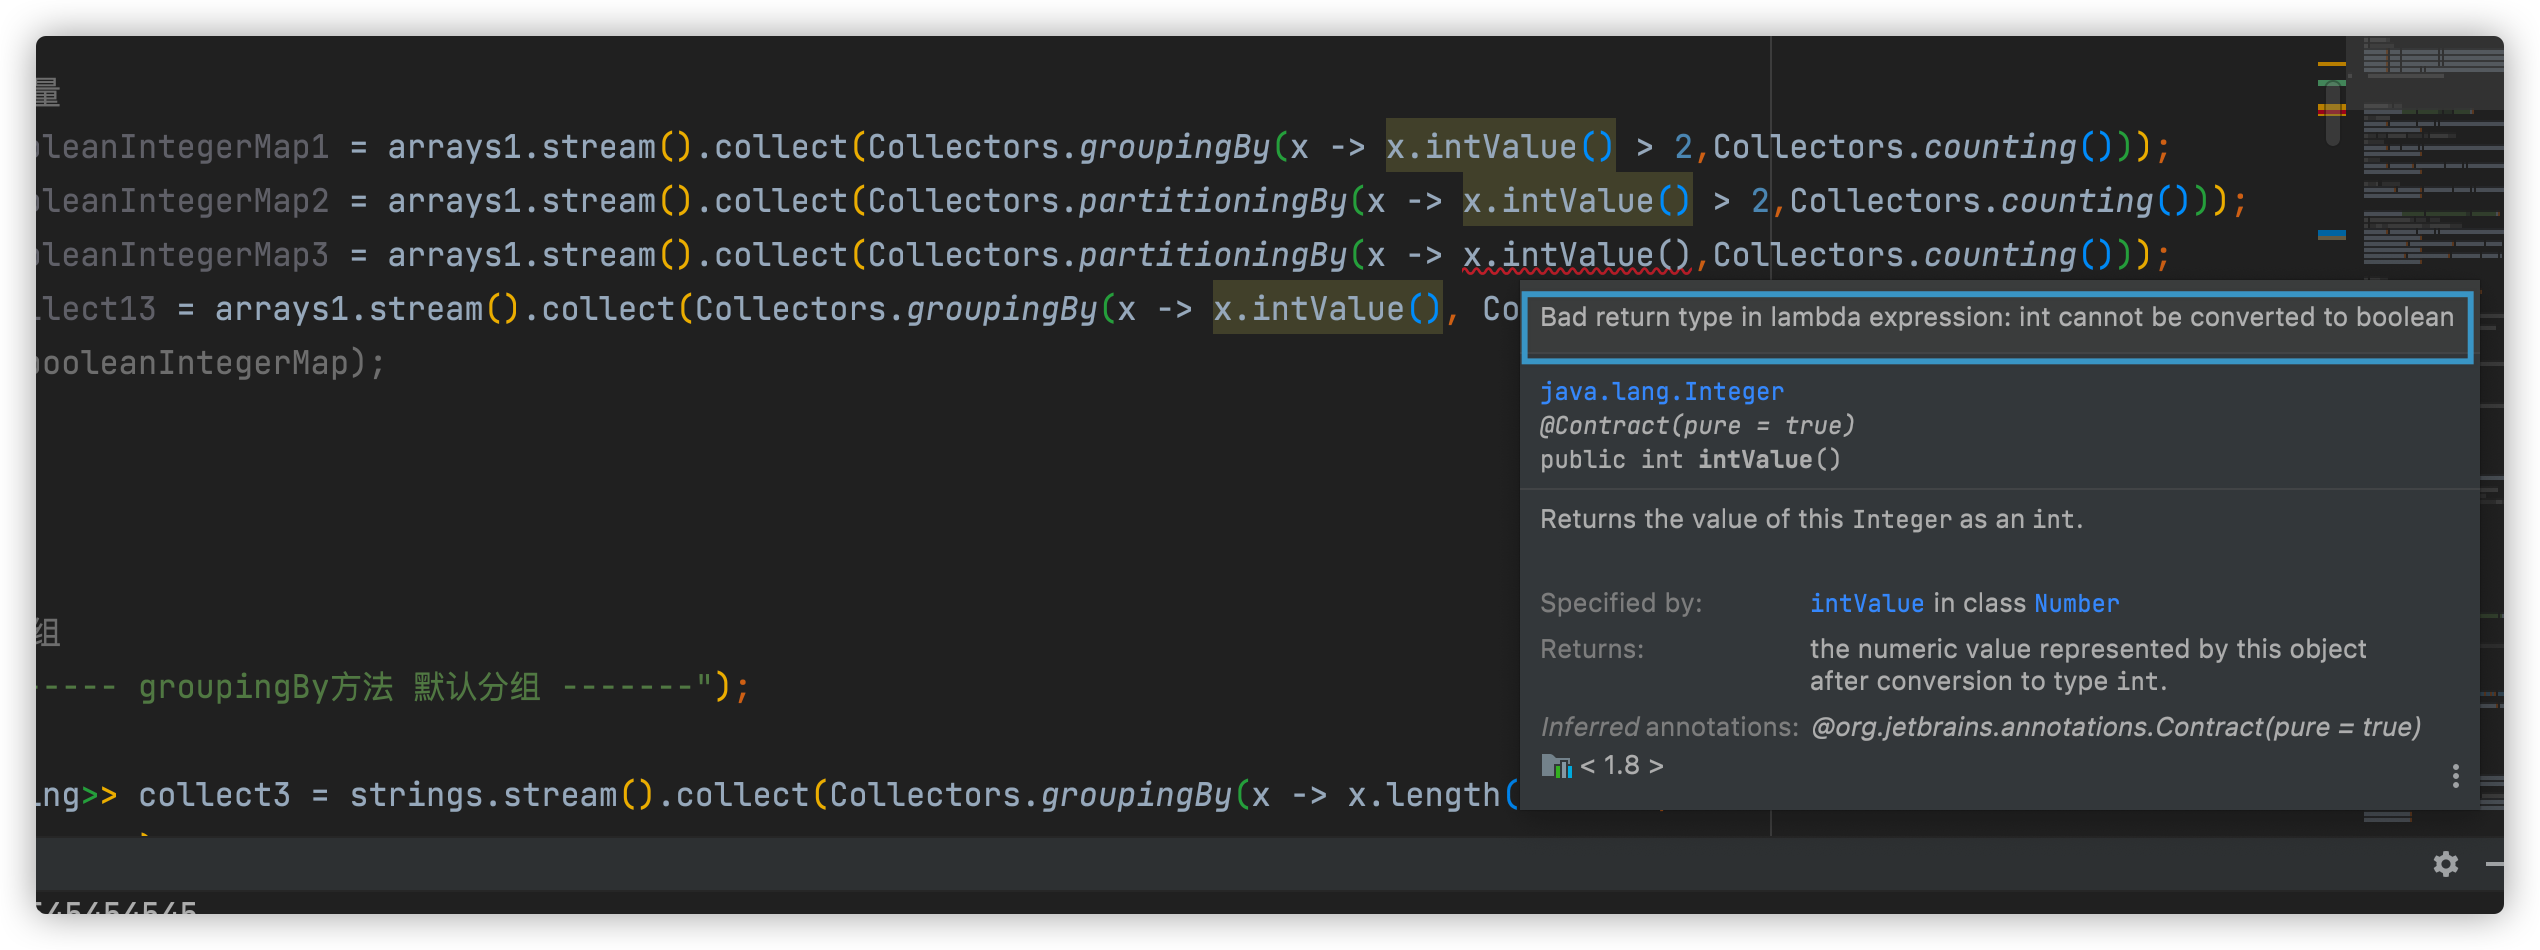Click counting on the leanIntegerMap2 line

(x=2077, y=201)
